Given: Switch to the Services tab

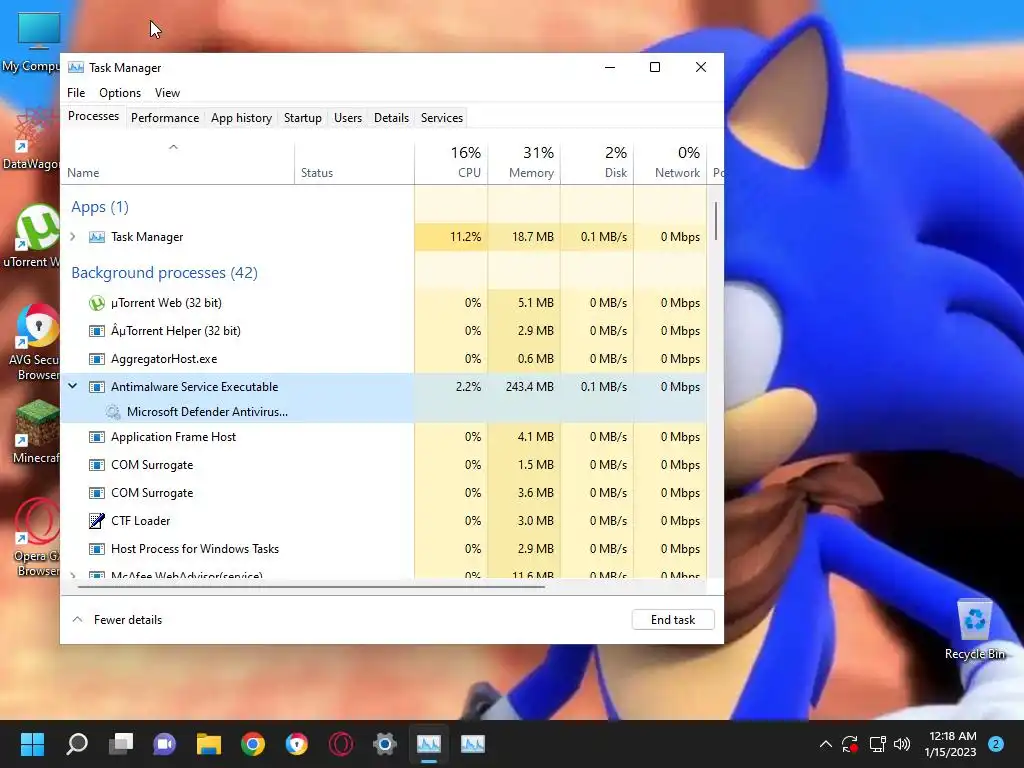Looking at the screenshot, I should 441,118.
